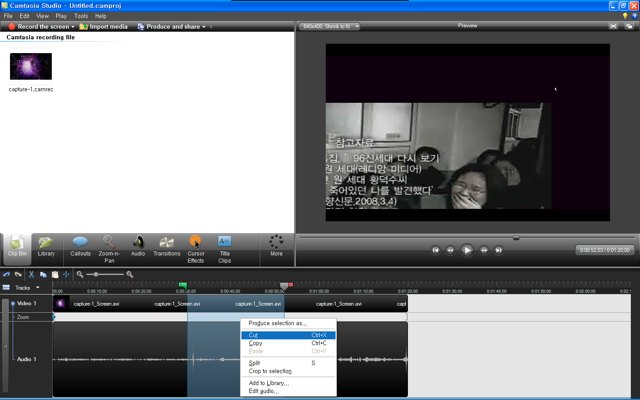Open the Edit menu
The height and width of the screenshot is (400, 640).
[x=24, y=16]
